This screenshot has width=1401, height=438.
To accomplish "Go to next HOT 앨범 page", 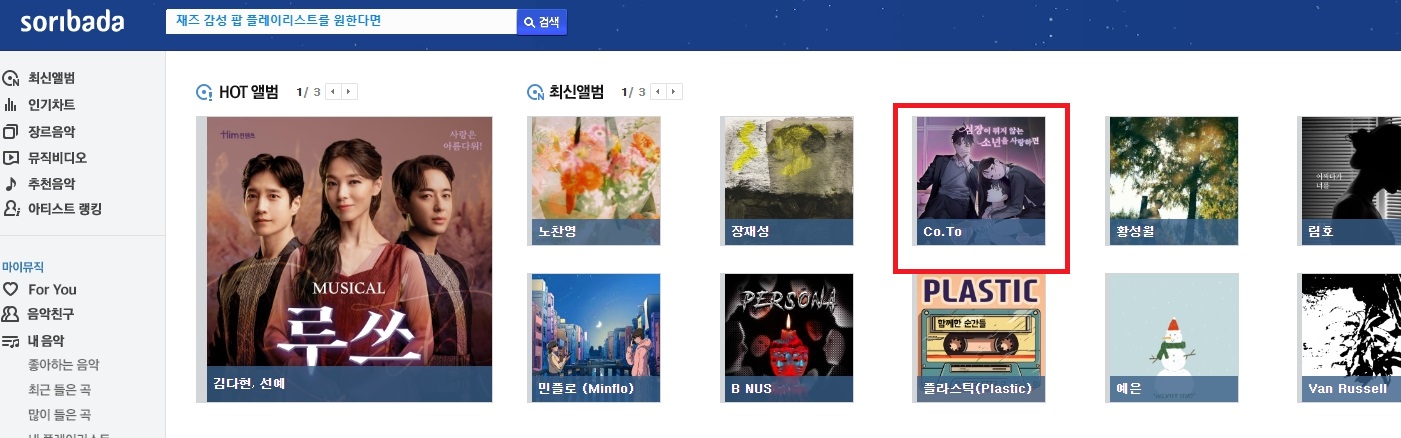I will (x=349, y=92).
